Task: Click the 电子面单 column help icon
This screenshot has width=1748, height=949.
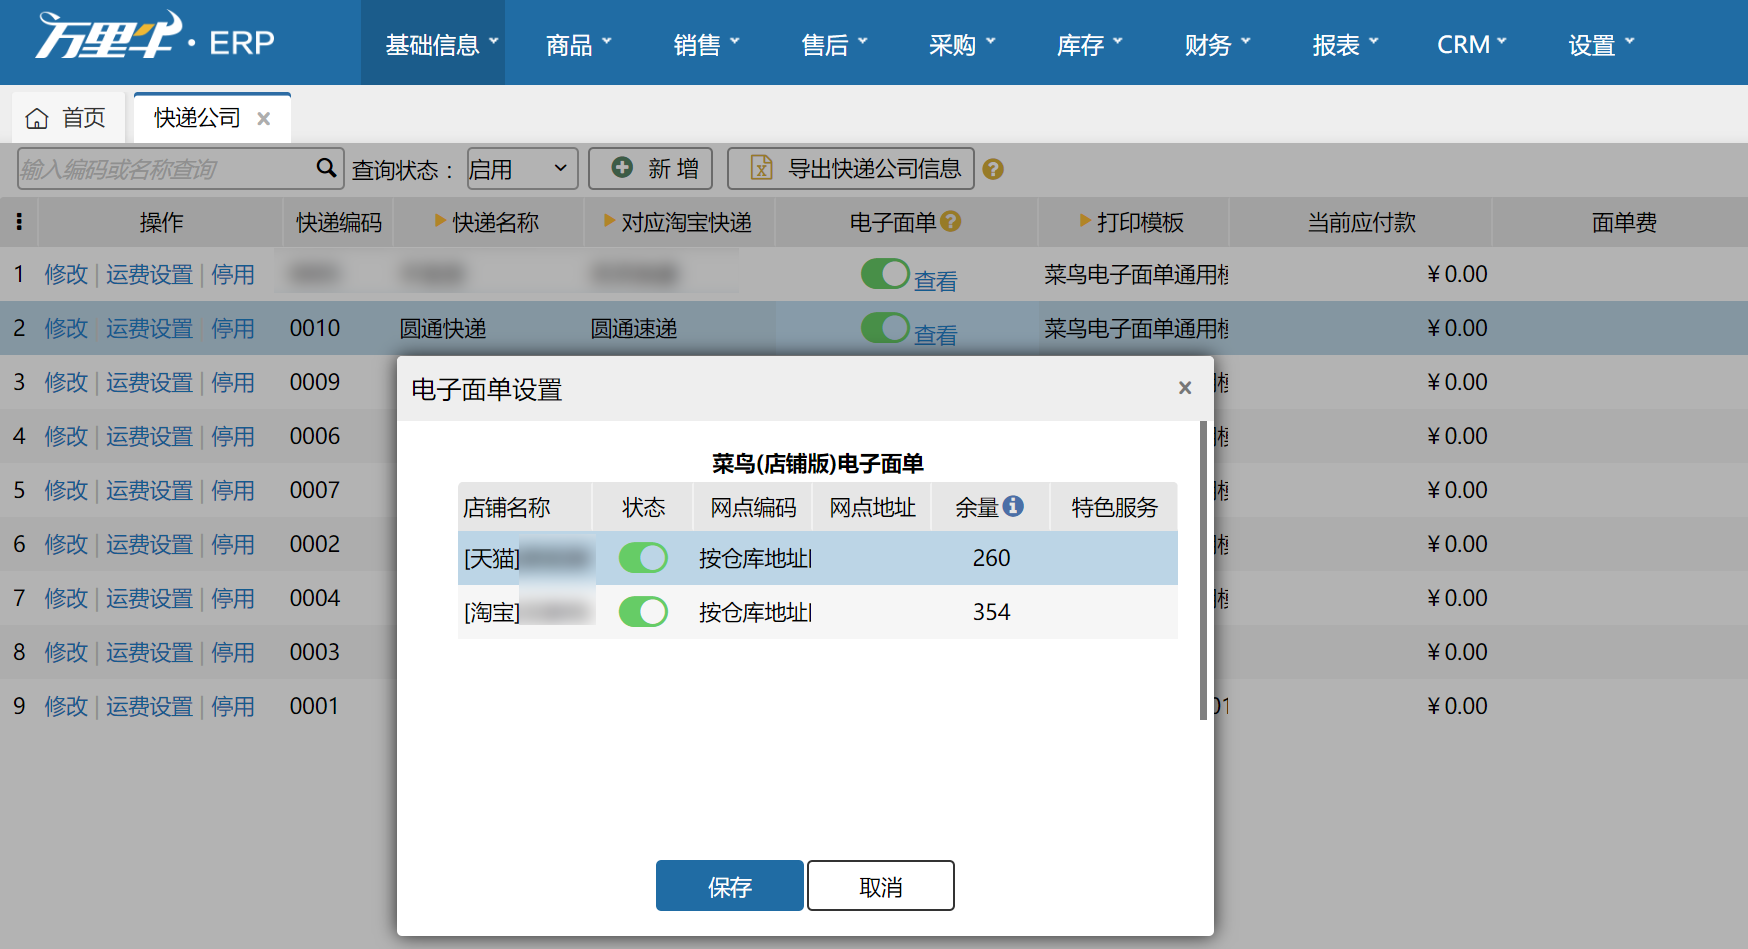Action: click(951, 221)
